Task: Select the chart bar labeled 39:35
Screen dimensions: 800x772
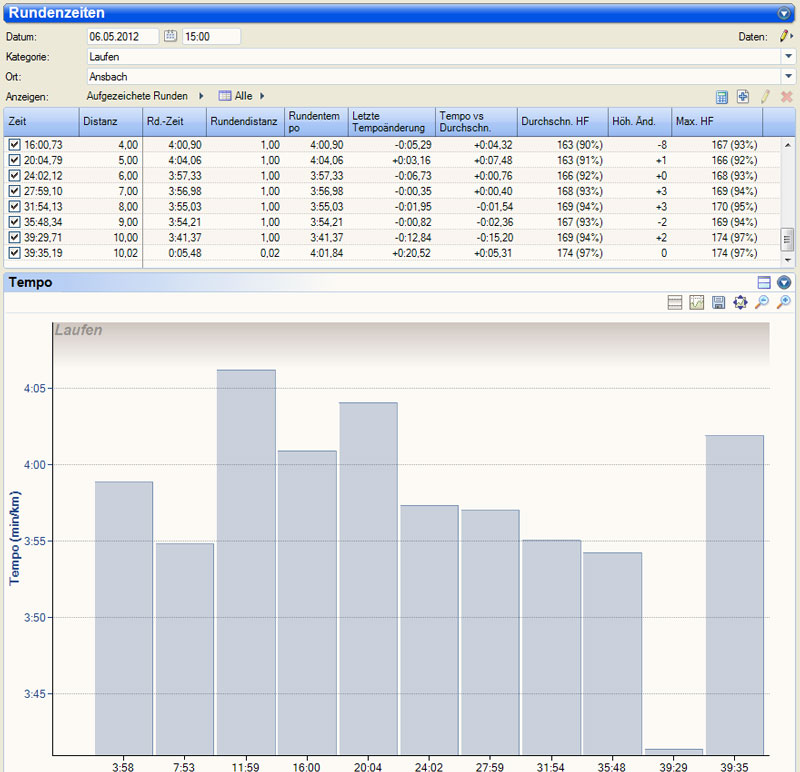Action: (x=735, y=595)
